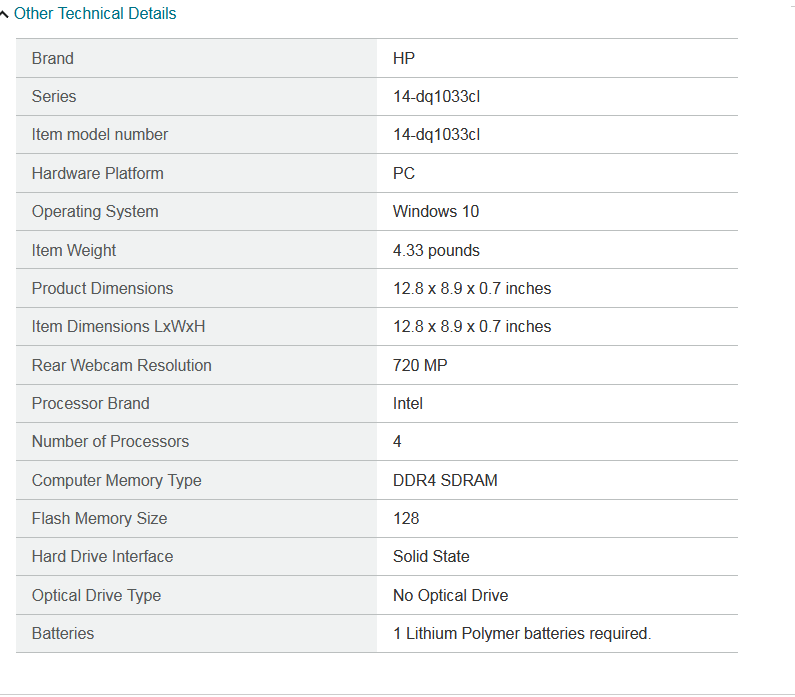795x697 pixels.
Task: Select the Brand row label
Action: pos(53,58)
